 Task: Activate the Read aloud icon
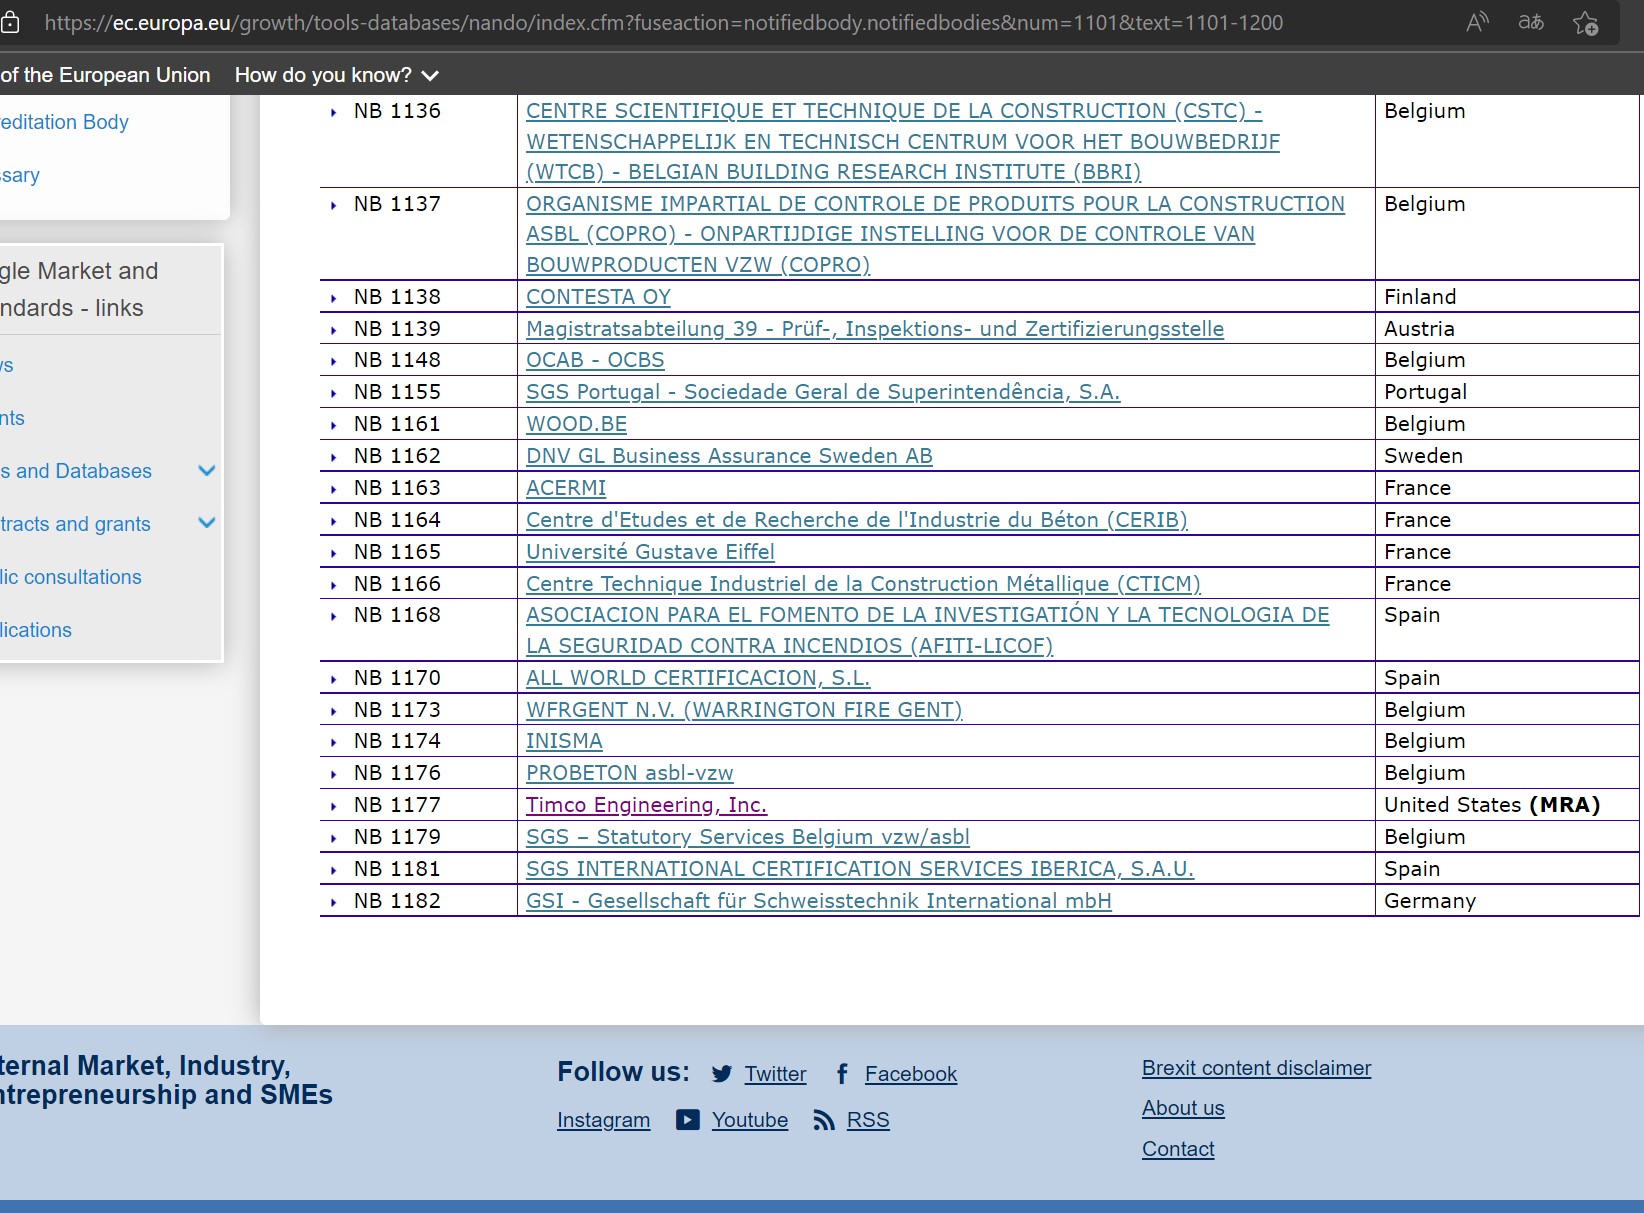[x=1477, y=22]
